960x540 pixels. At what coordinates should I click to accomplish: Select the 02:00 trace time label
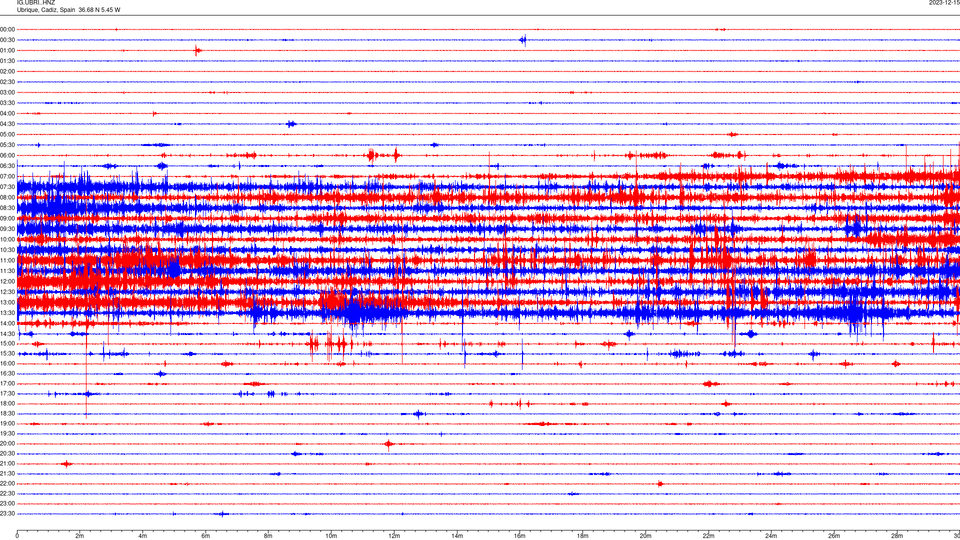[x=7, y=72]
